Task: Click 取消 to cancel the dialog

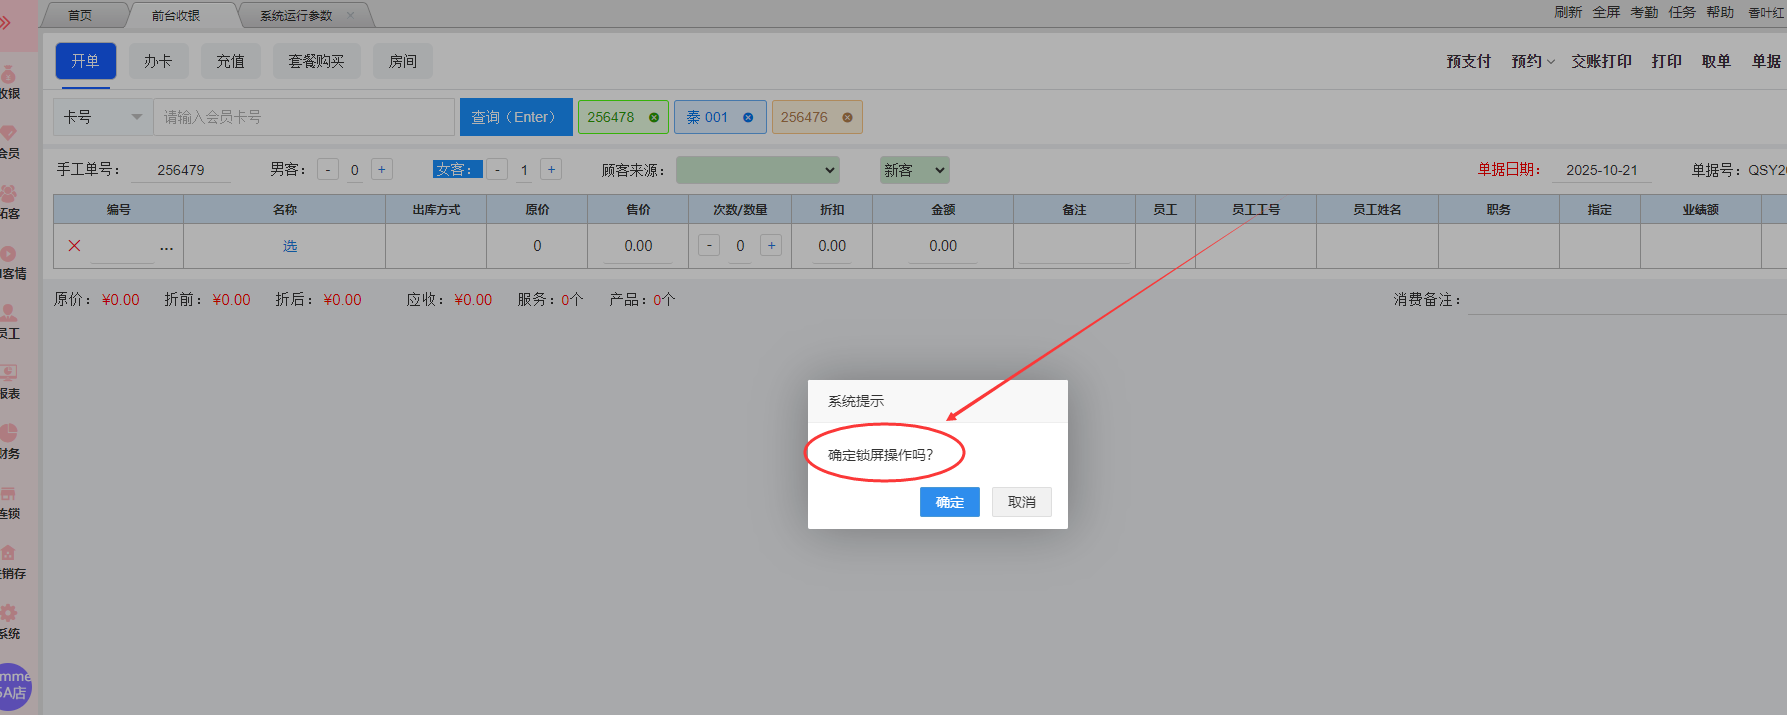Action: 1021,502
